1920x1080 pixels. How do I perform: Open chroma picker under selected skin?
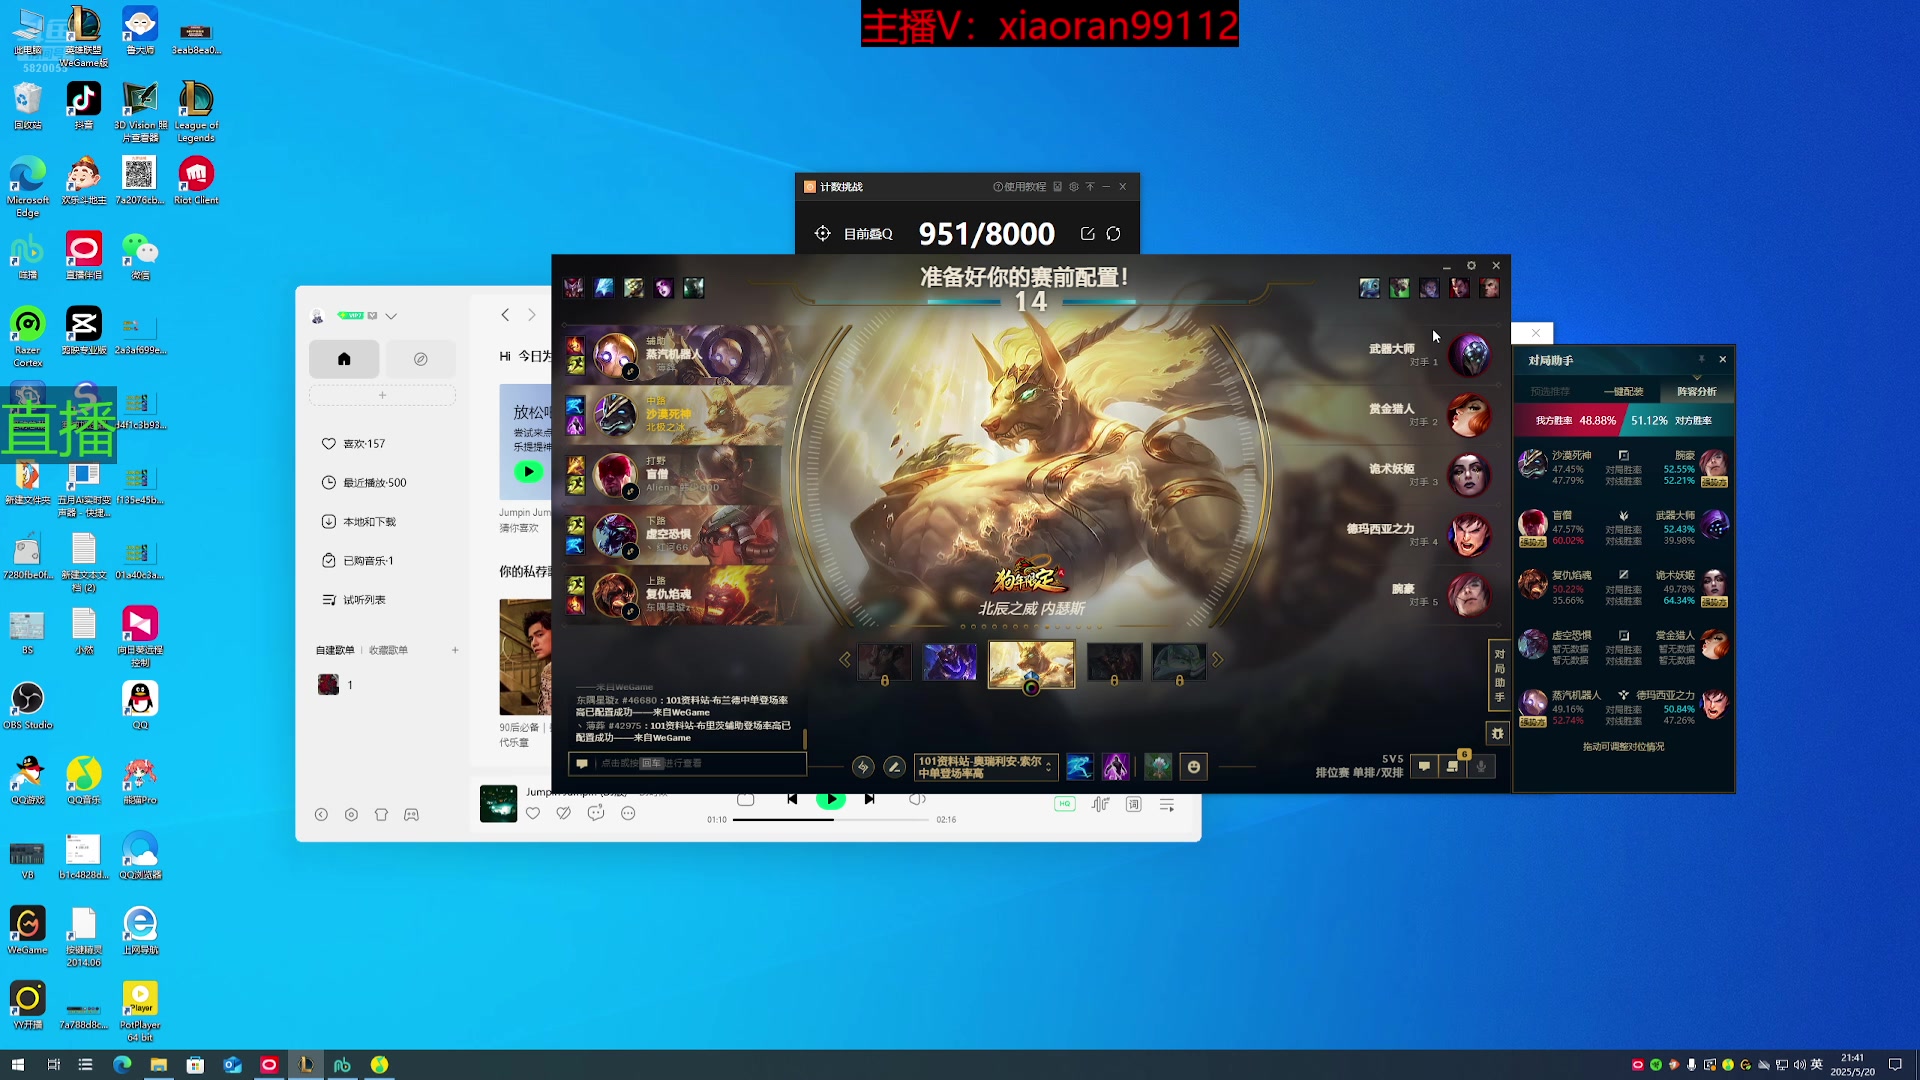[1032, 687]
